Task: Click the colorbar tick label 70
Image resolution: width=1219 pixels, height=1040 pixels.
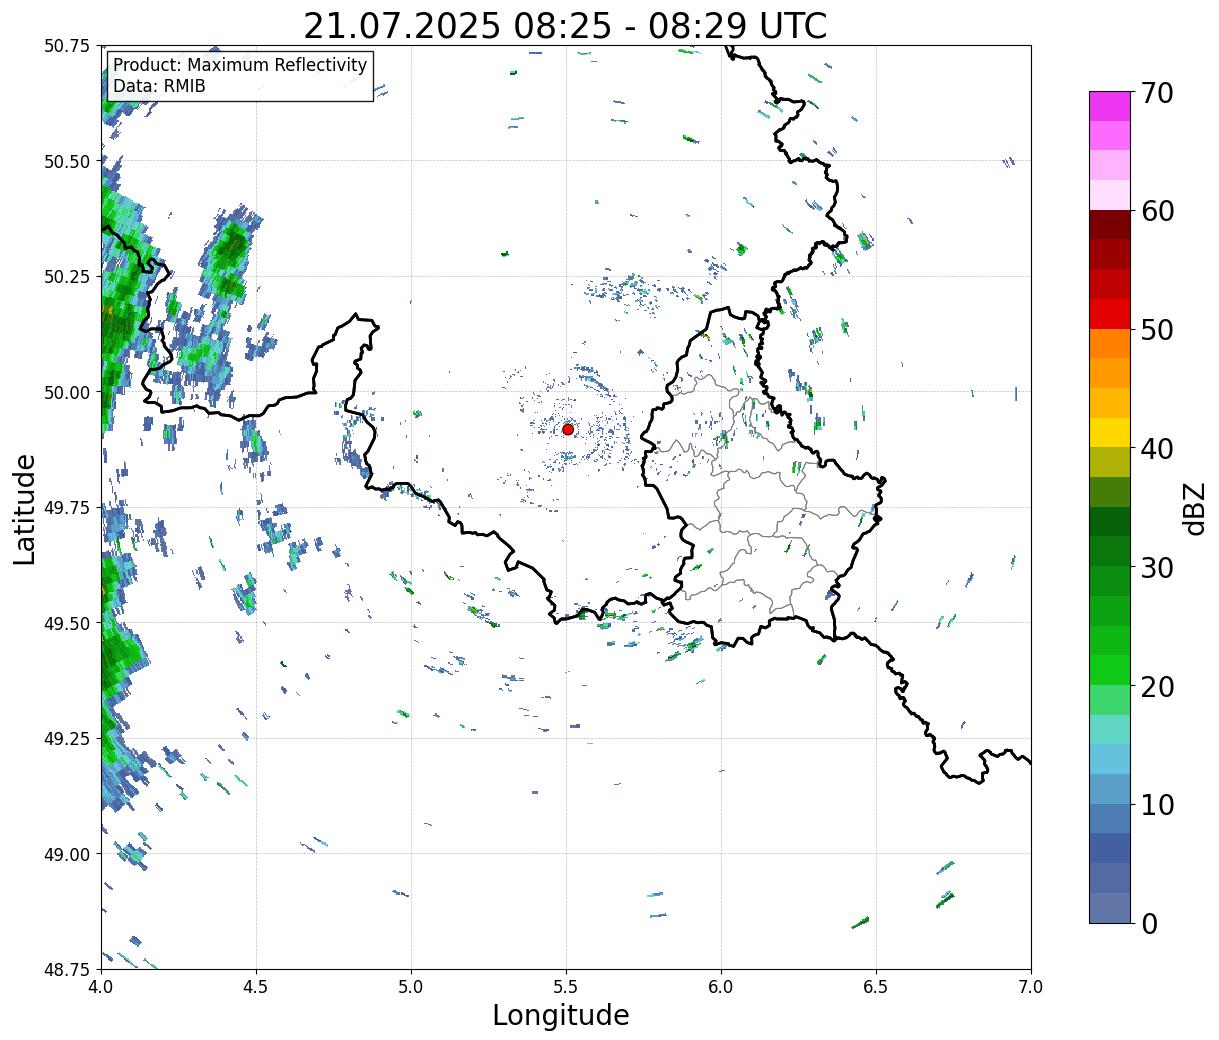Action: tap(1158, 93)
